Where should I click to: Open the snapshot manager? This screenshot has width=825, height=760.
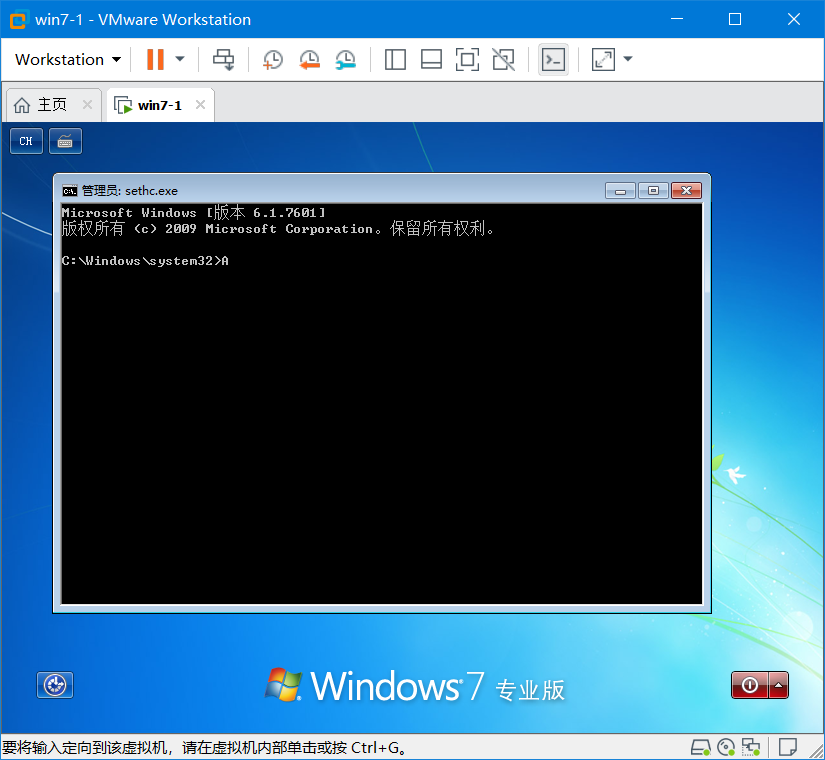[x=346, y=59]
